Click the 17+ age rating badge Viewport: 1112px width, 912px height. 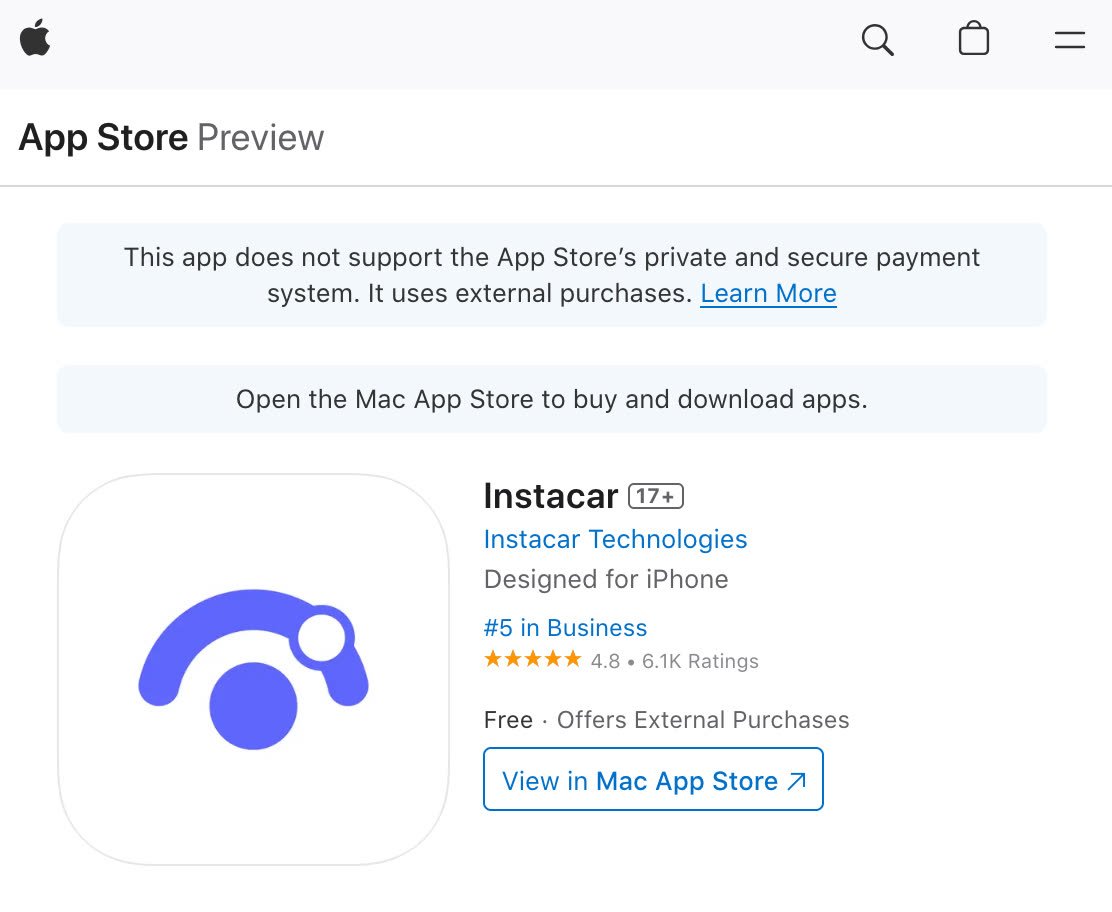click(656, 496)
